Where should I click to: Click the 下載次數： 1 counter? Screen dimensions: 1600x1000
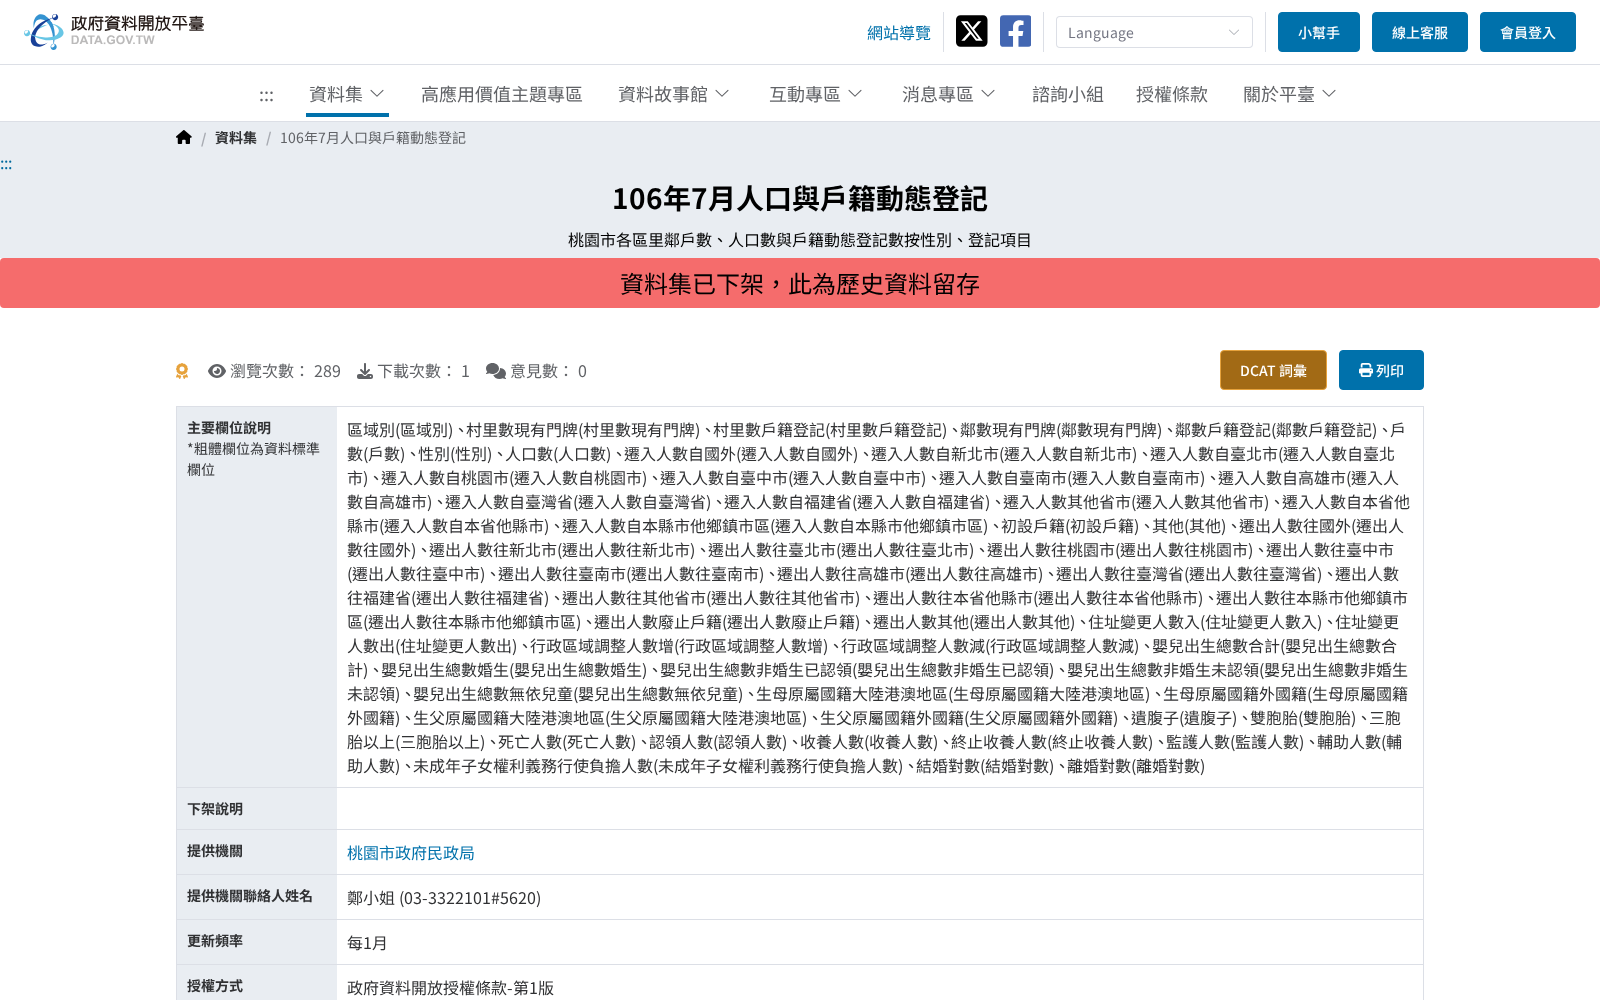413,371
